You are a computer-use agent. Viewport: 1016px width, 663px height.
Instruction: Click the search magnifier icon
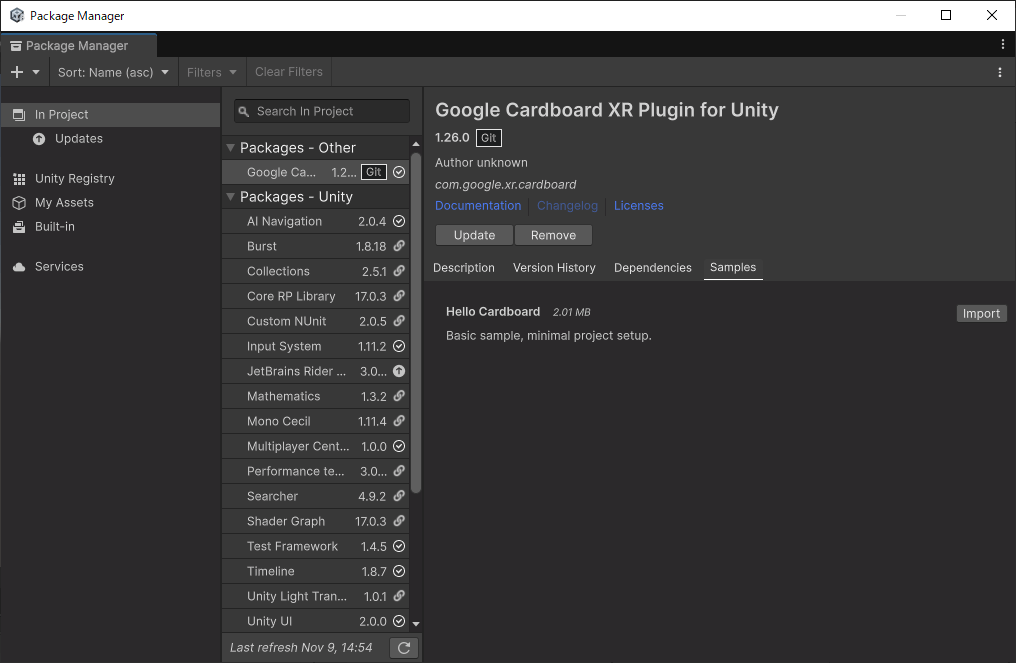coord(244,111)
